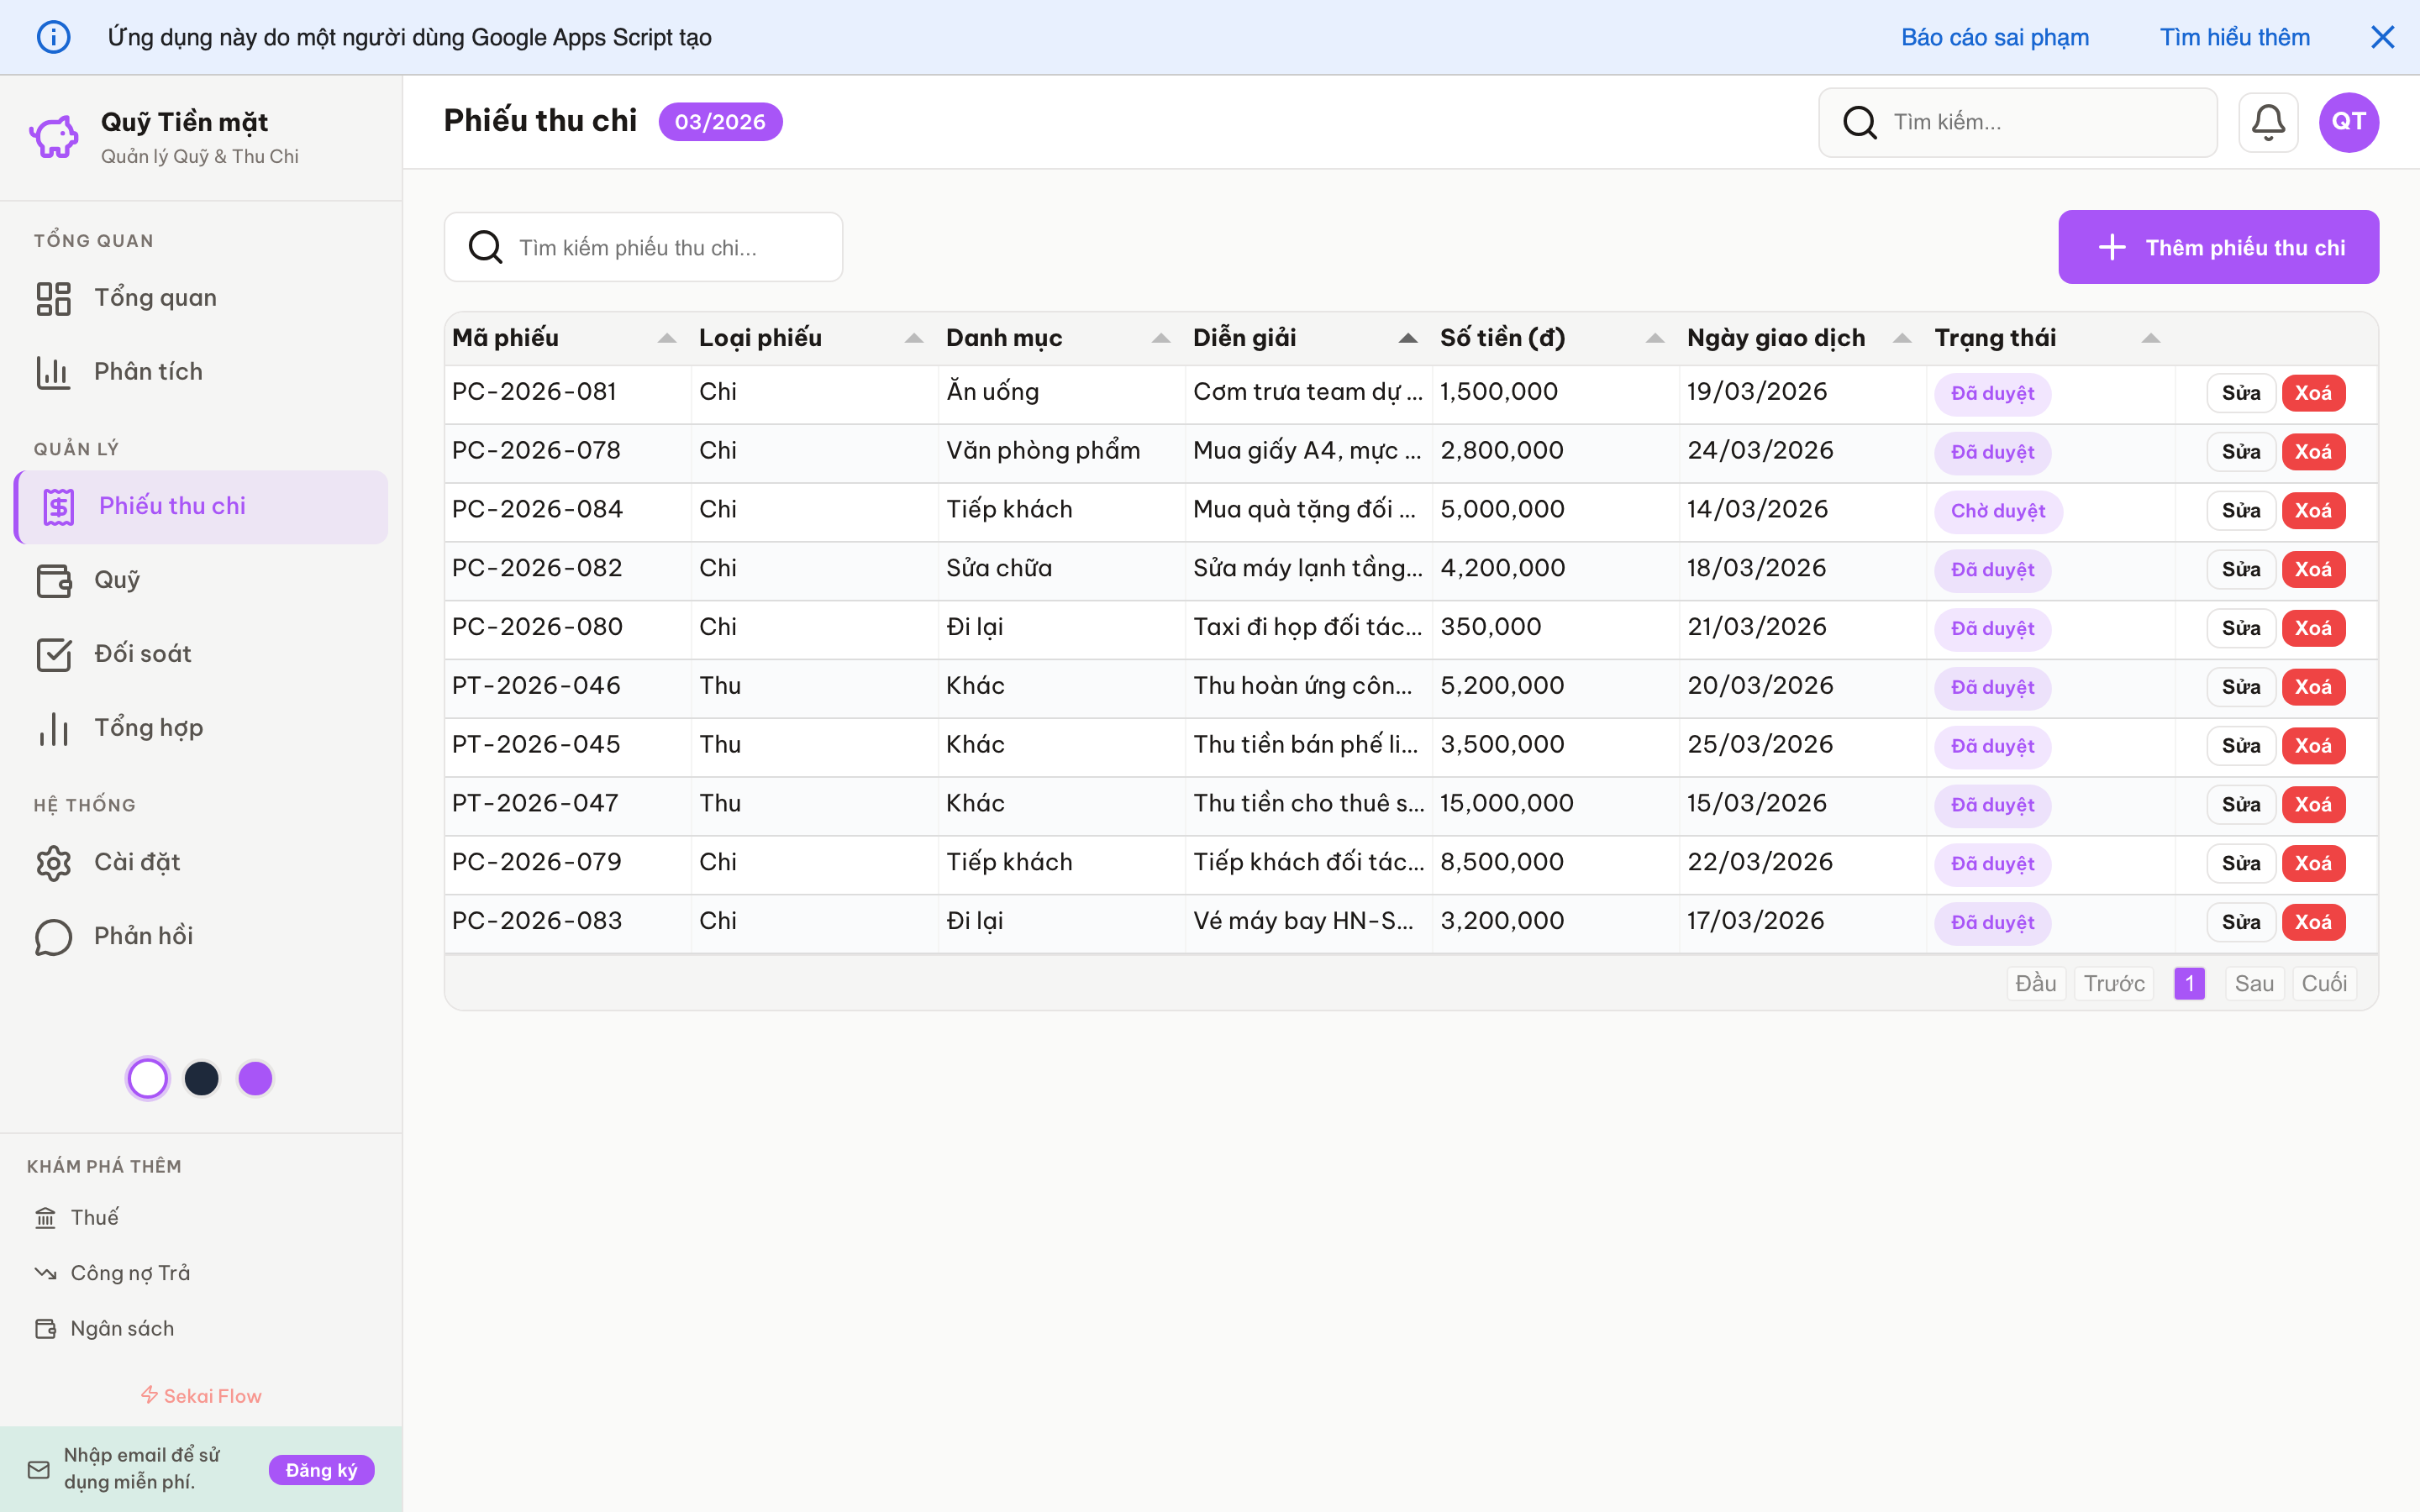Select the purple theme color swatch
The width and height of the screenshot is (2420, 1512).
tap(255, 1078)
